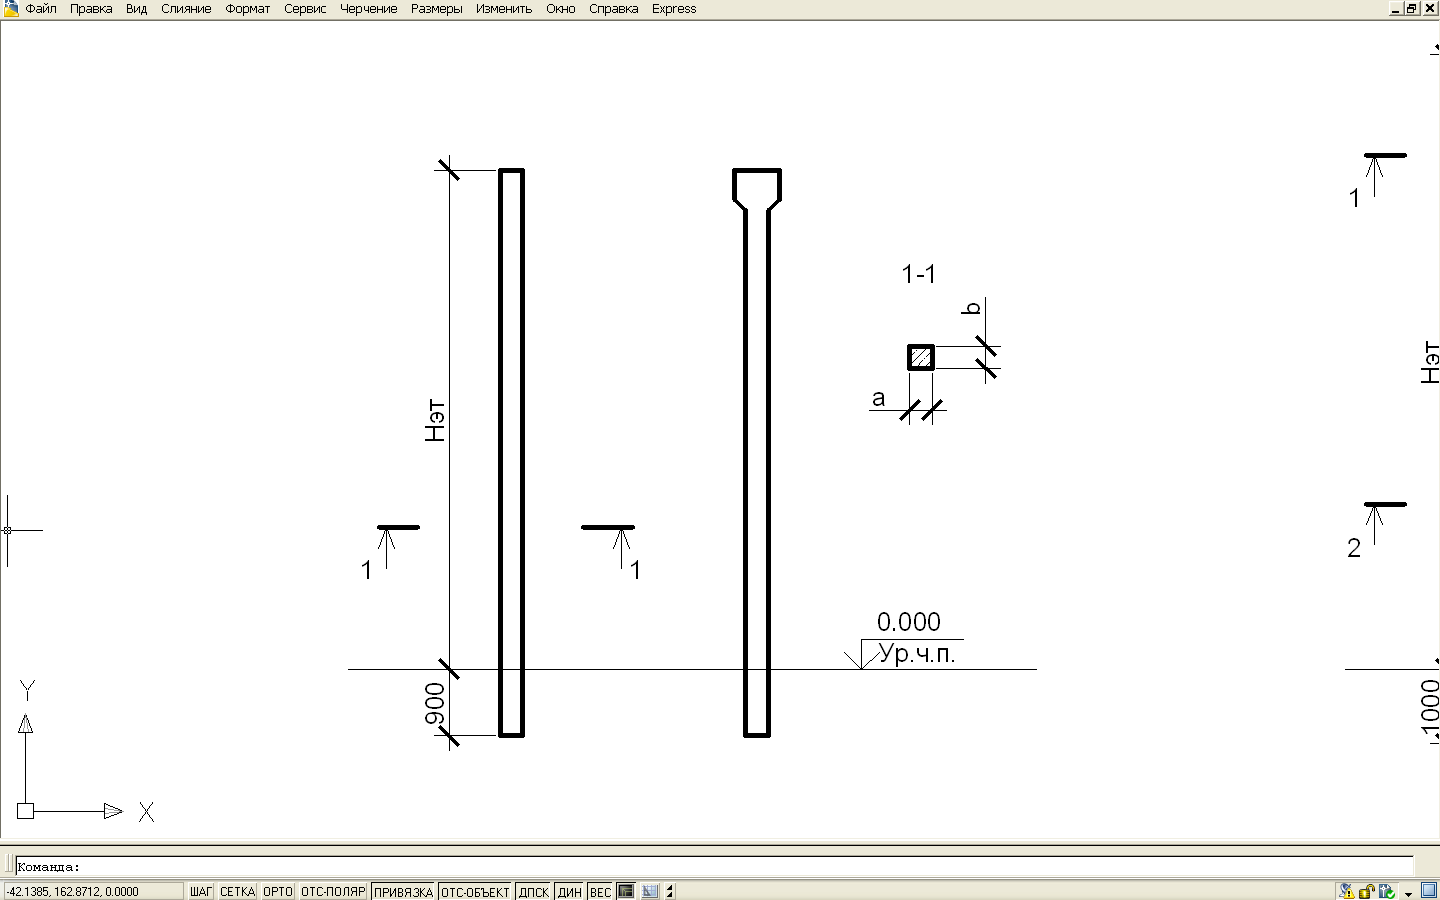
Task: Open the Express menu
Action: tap(674, 9)
